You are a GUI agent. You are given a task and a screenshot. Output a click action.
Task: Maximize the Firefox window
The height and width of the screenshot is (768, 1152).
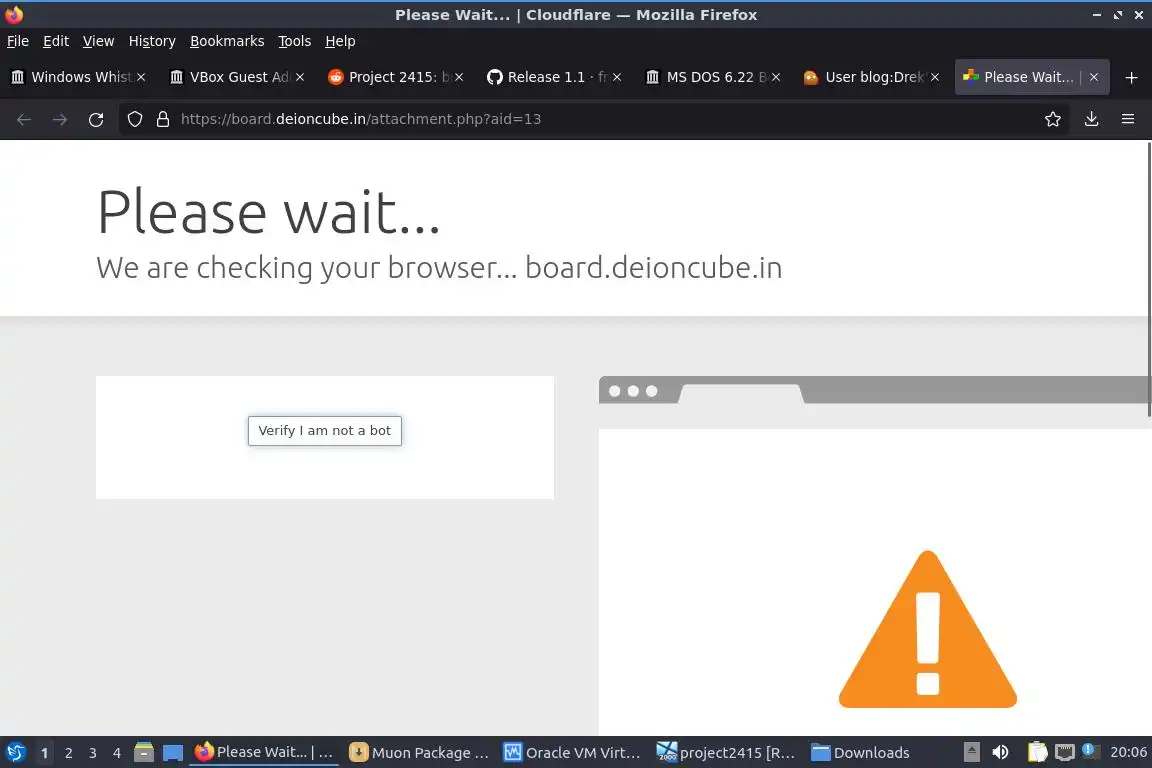[1117, 15]
